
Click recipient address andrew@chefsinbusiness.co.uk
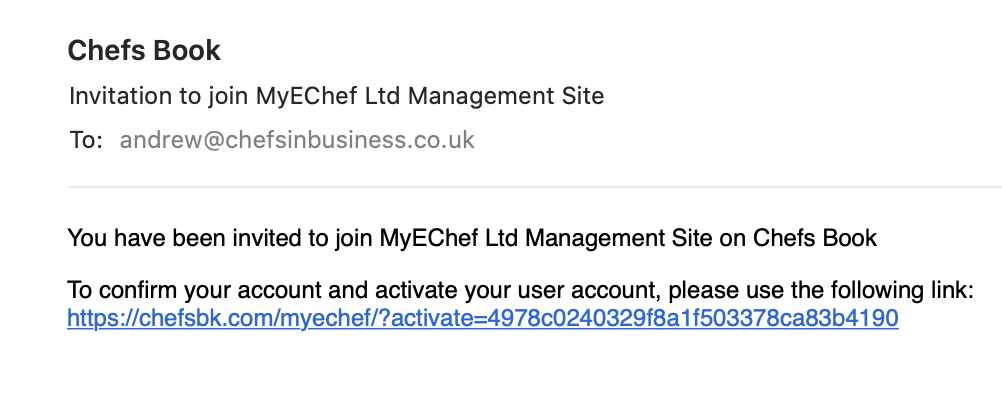(297, 140)
